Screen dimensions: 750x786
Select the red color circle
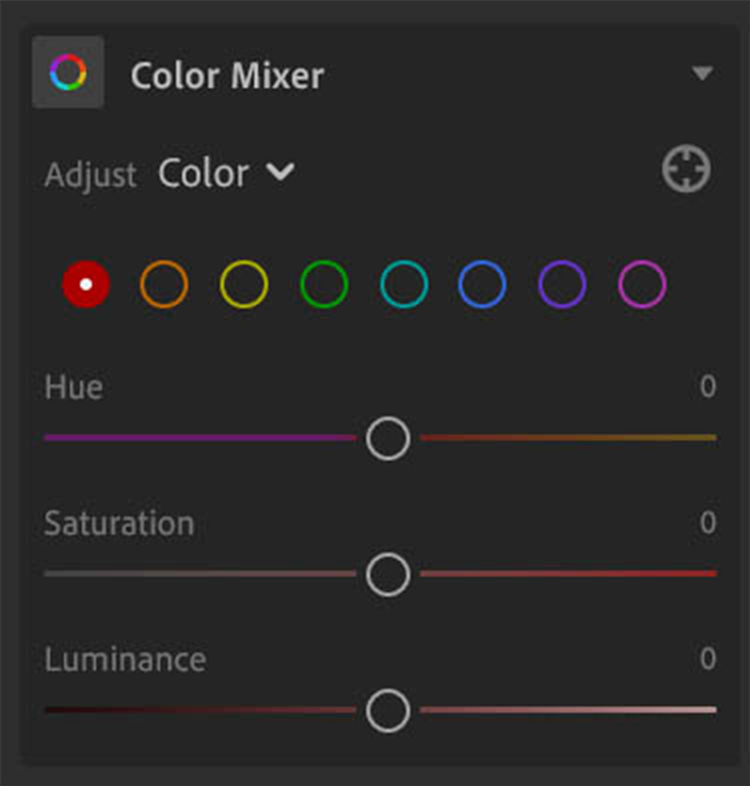coord(86,284)
